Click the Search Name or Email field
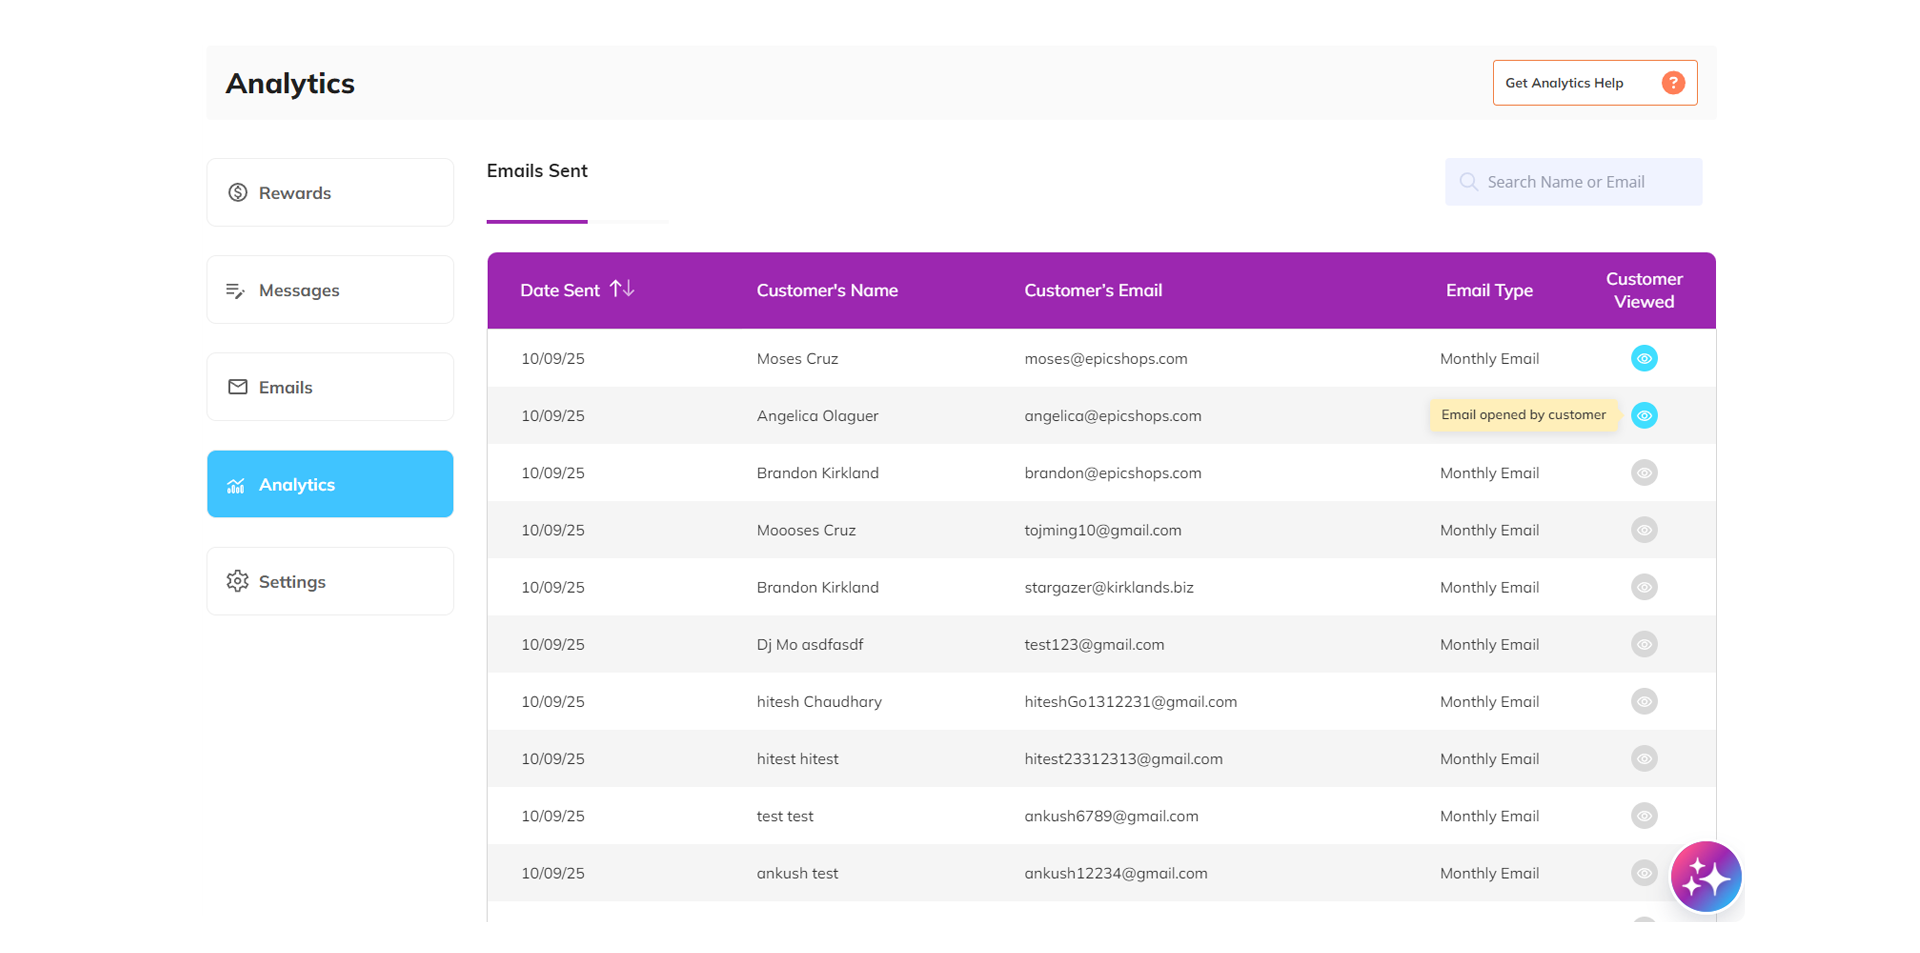The height and width of the screenshot is (953, 1920). (1573, 181)
